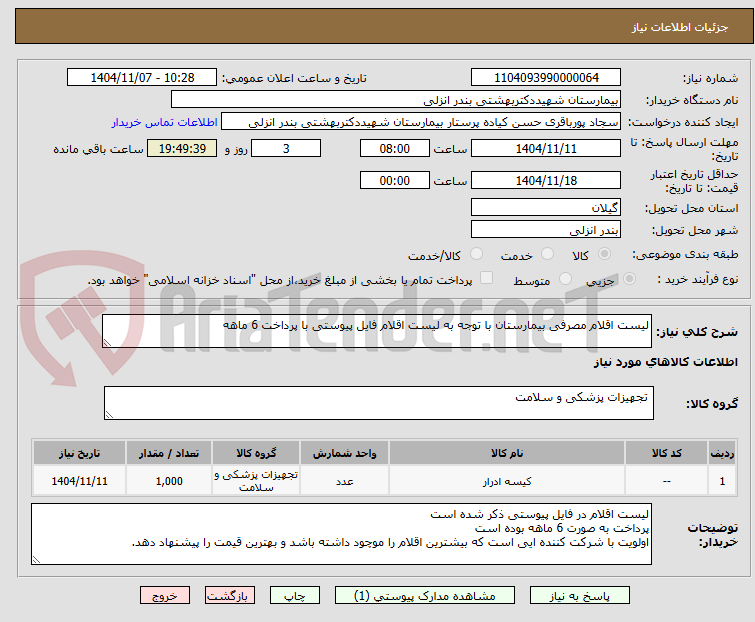This screenshot has width=755, height=622.
Task: Click the تاریخ نیاز column header
Action: click(79, 453)
